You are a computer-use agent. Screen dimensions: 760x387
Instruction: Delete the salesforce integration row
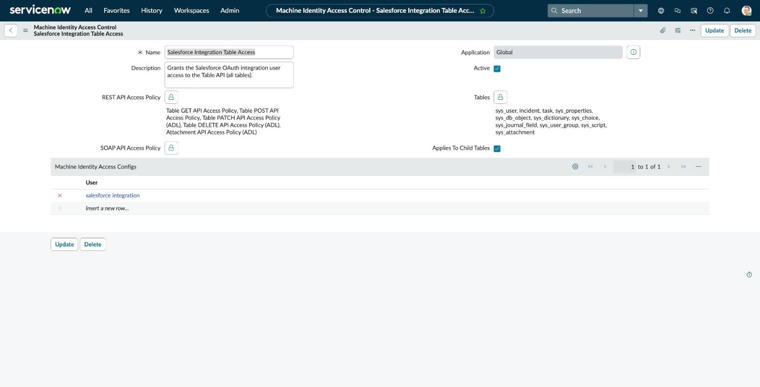pos(60,195)
